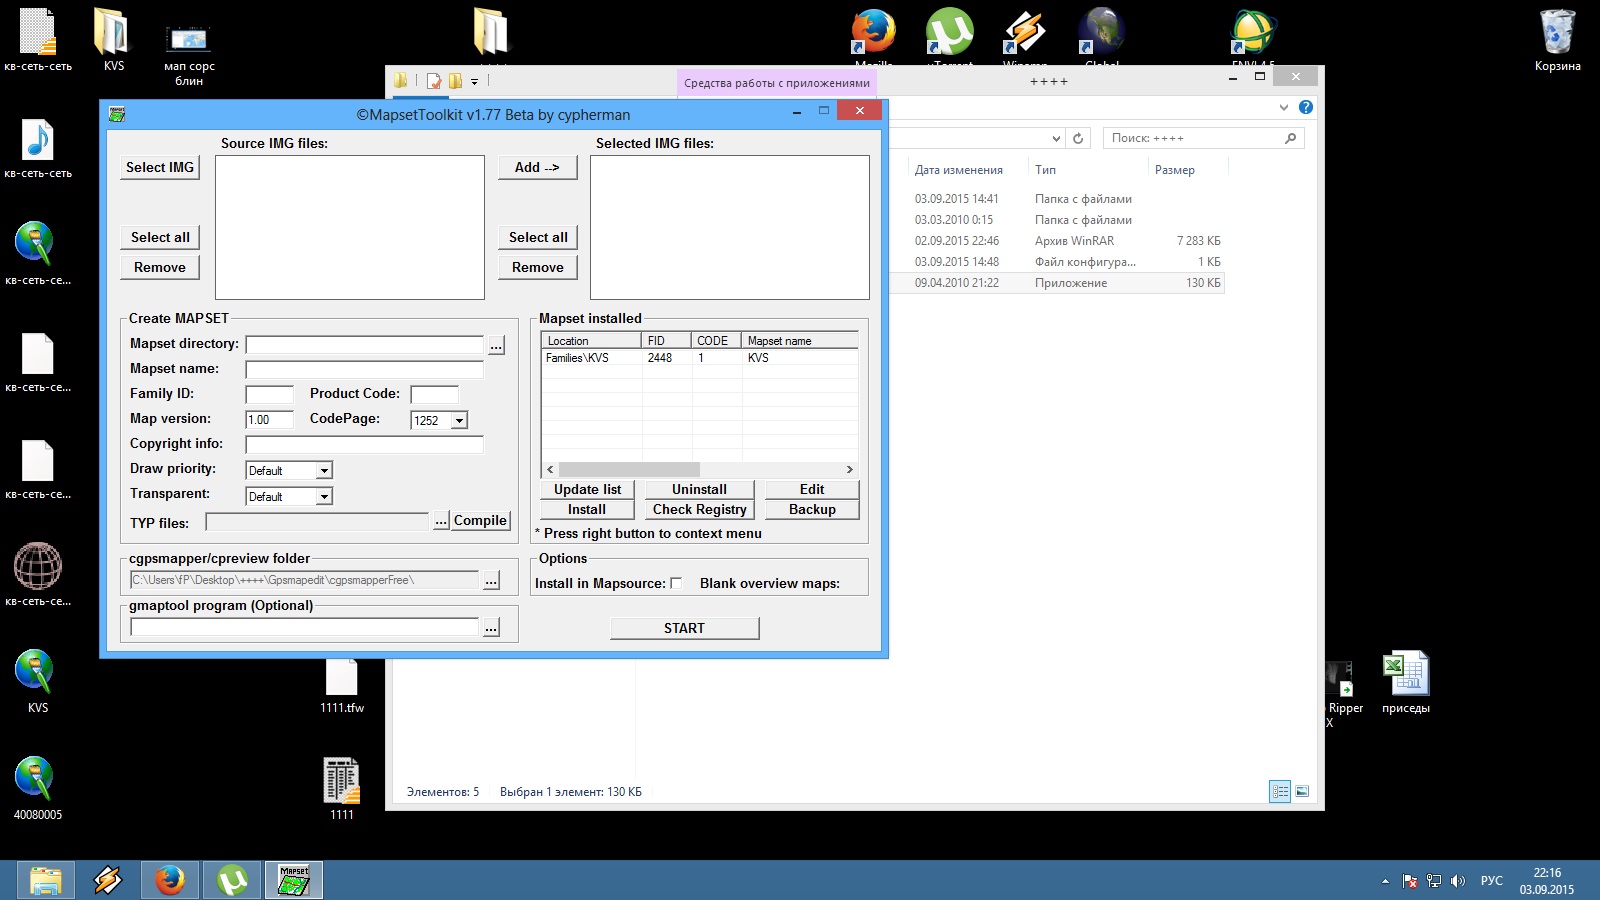Screen dimensions: 1600x900
Task: Open the Средства работы с приложениями ribbon tab
Action: 776,83
